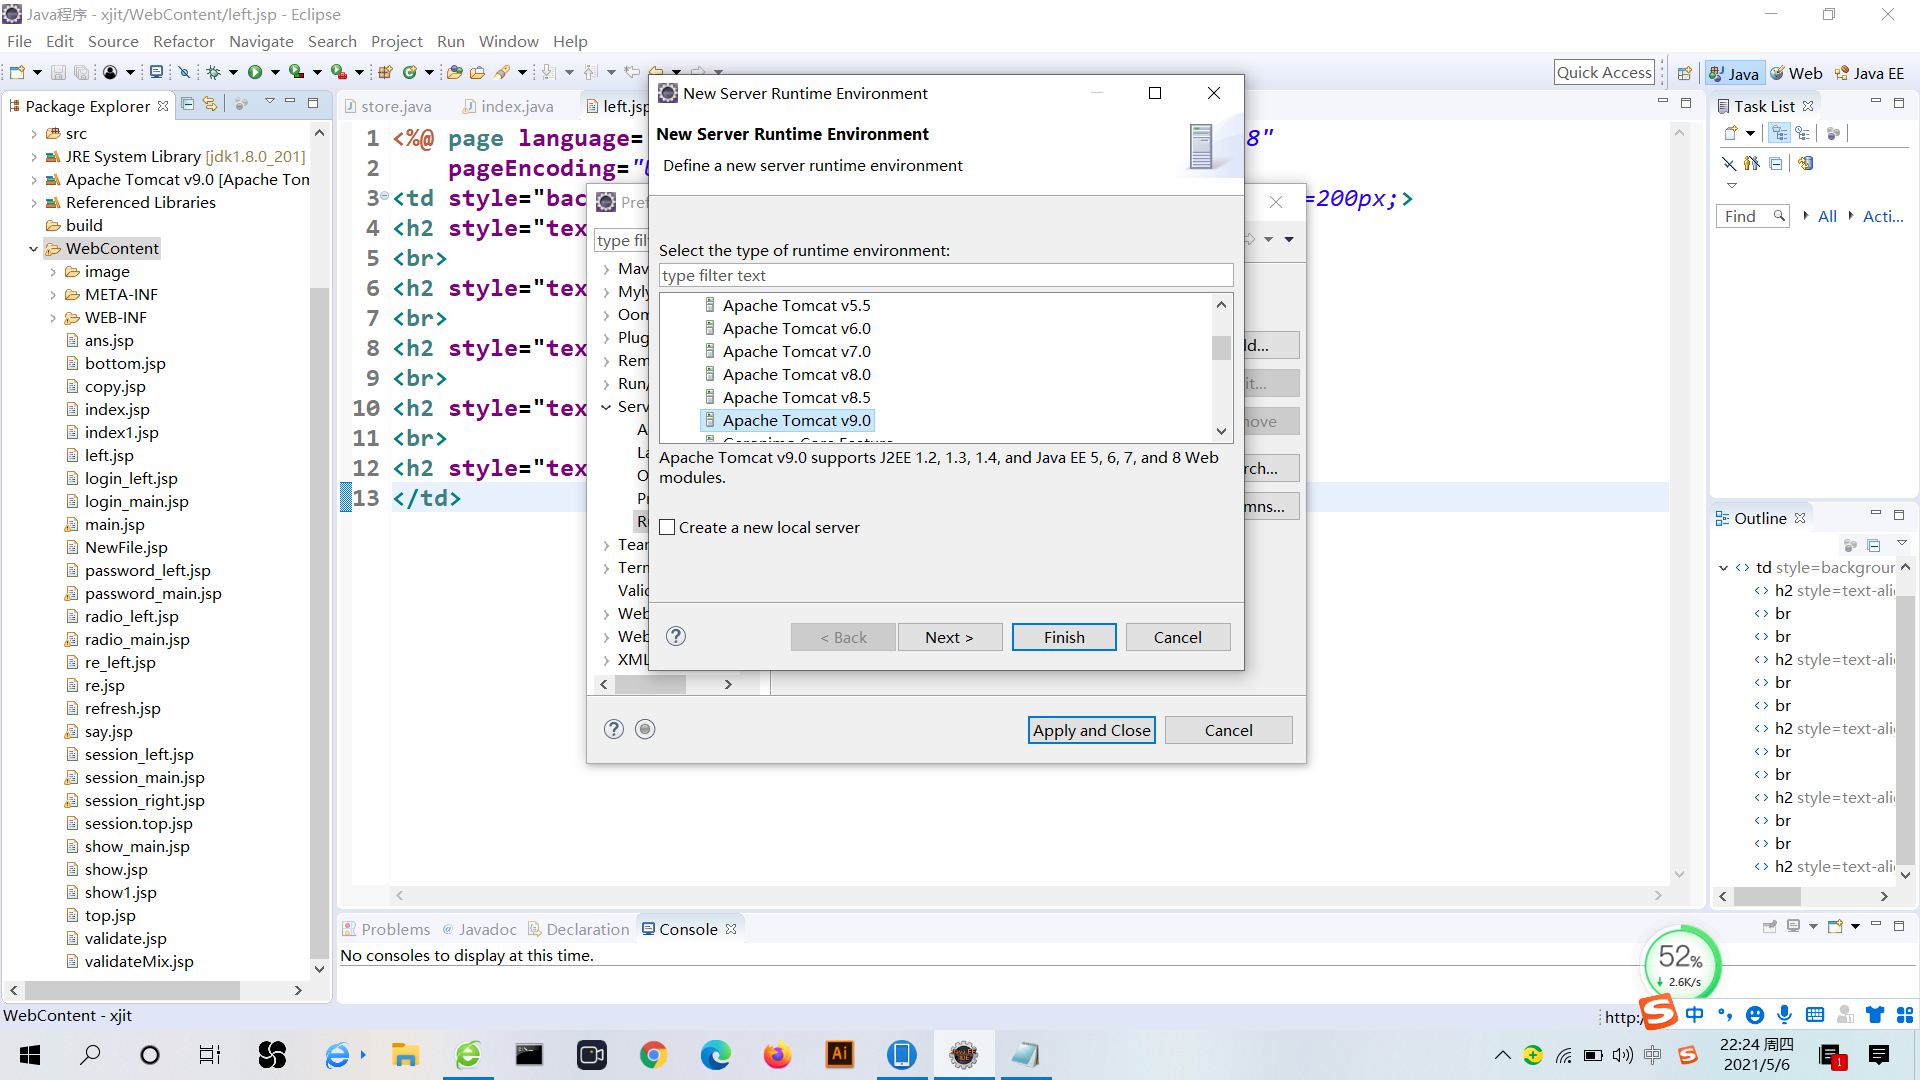
Task: Collapse all in Package Explorer
Action: [187, 104]
